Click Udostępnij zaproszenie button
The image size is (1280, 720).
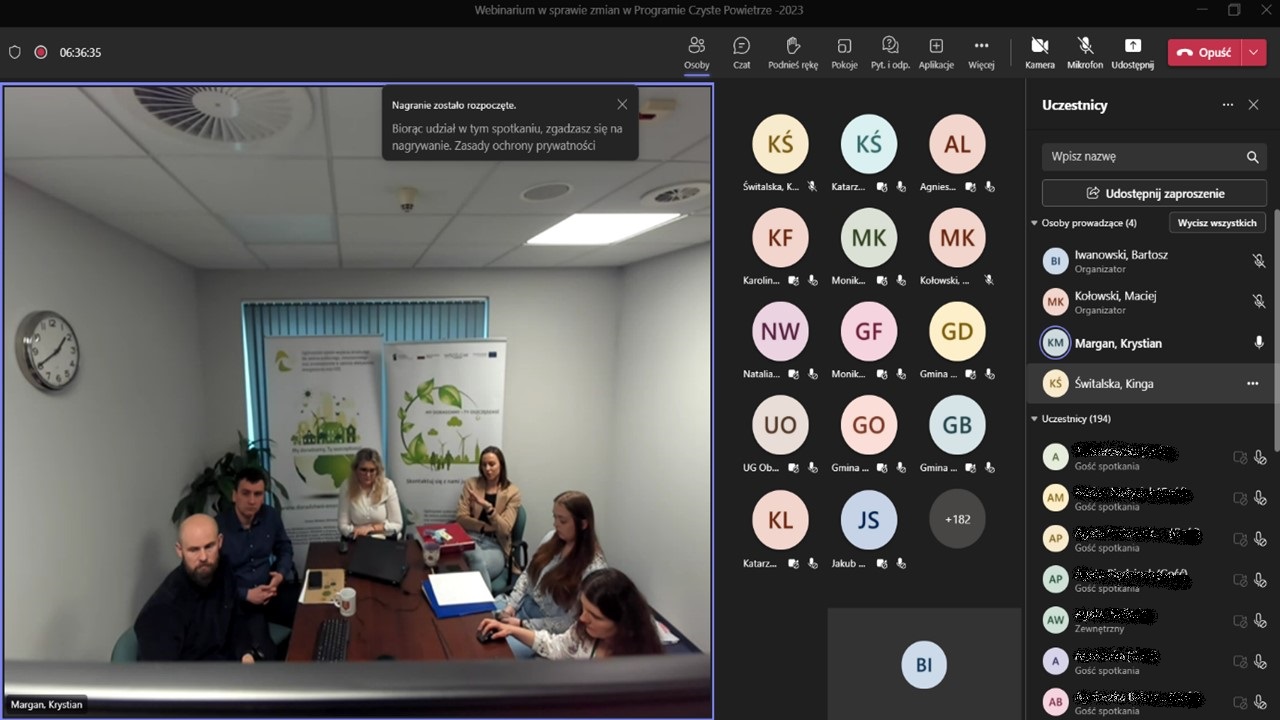[x=1154, y=193]
